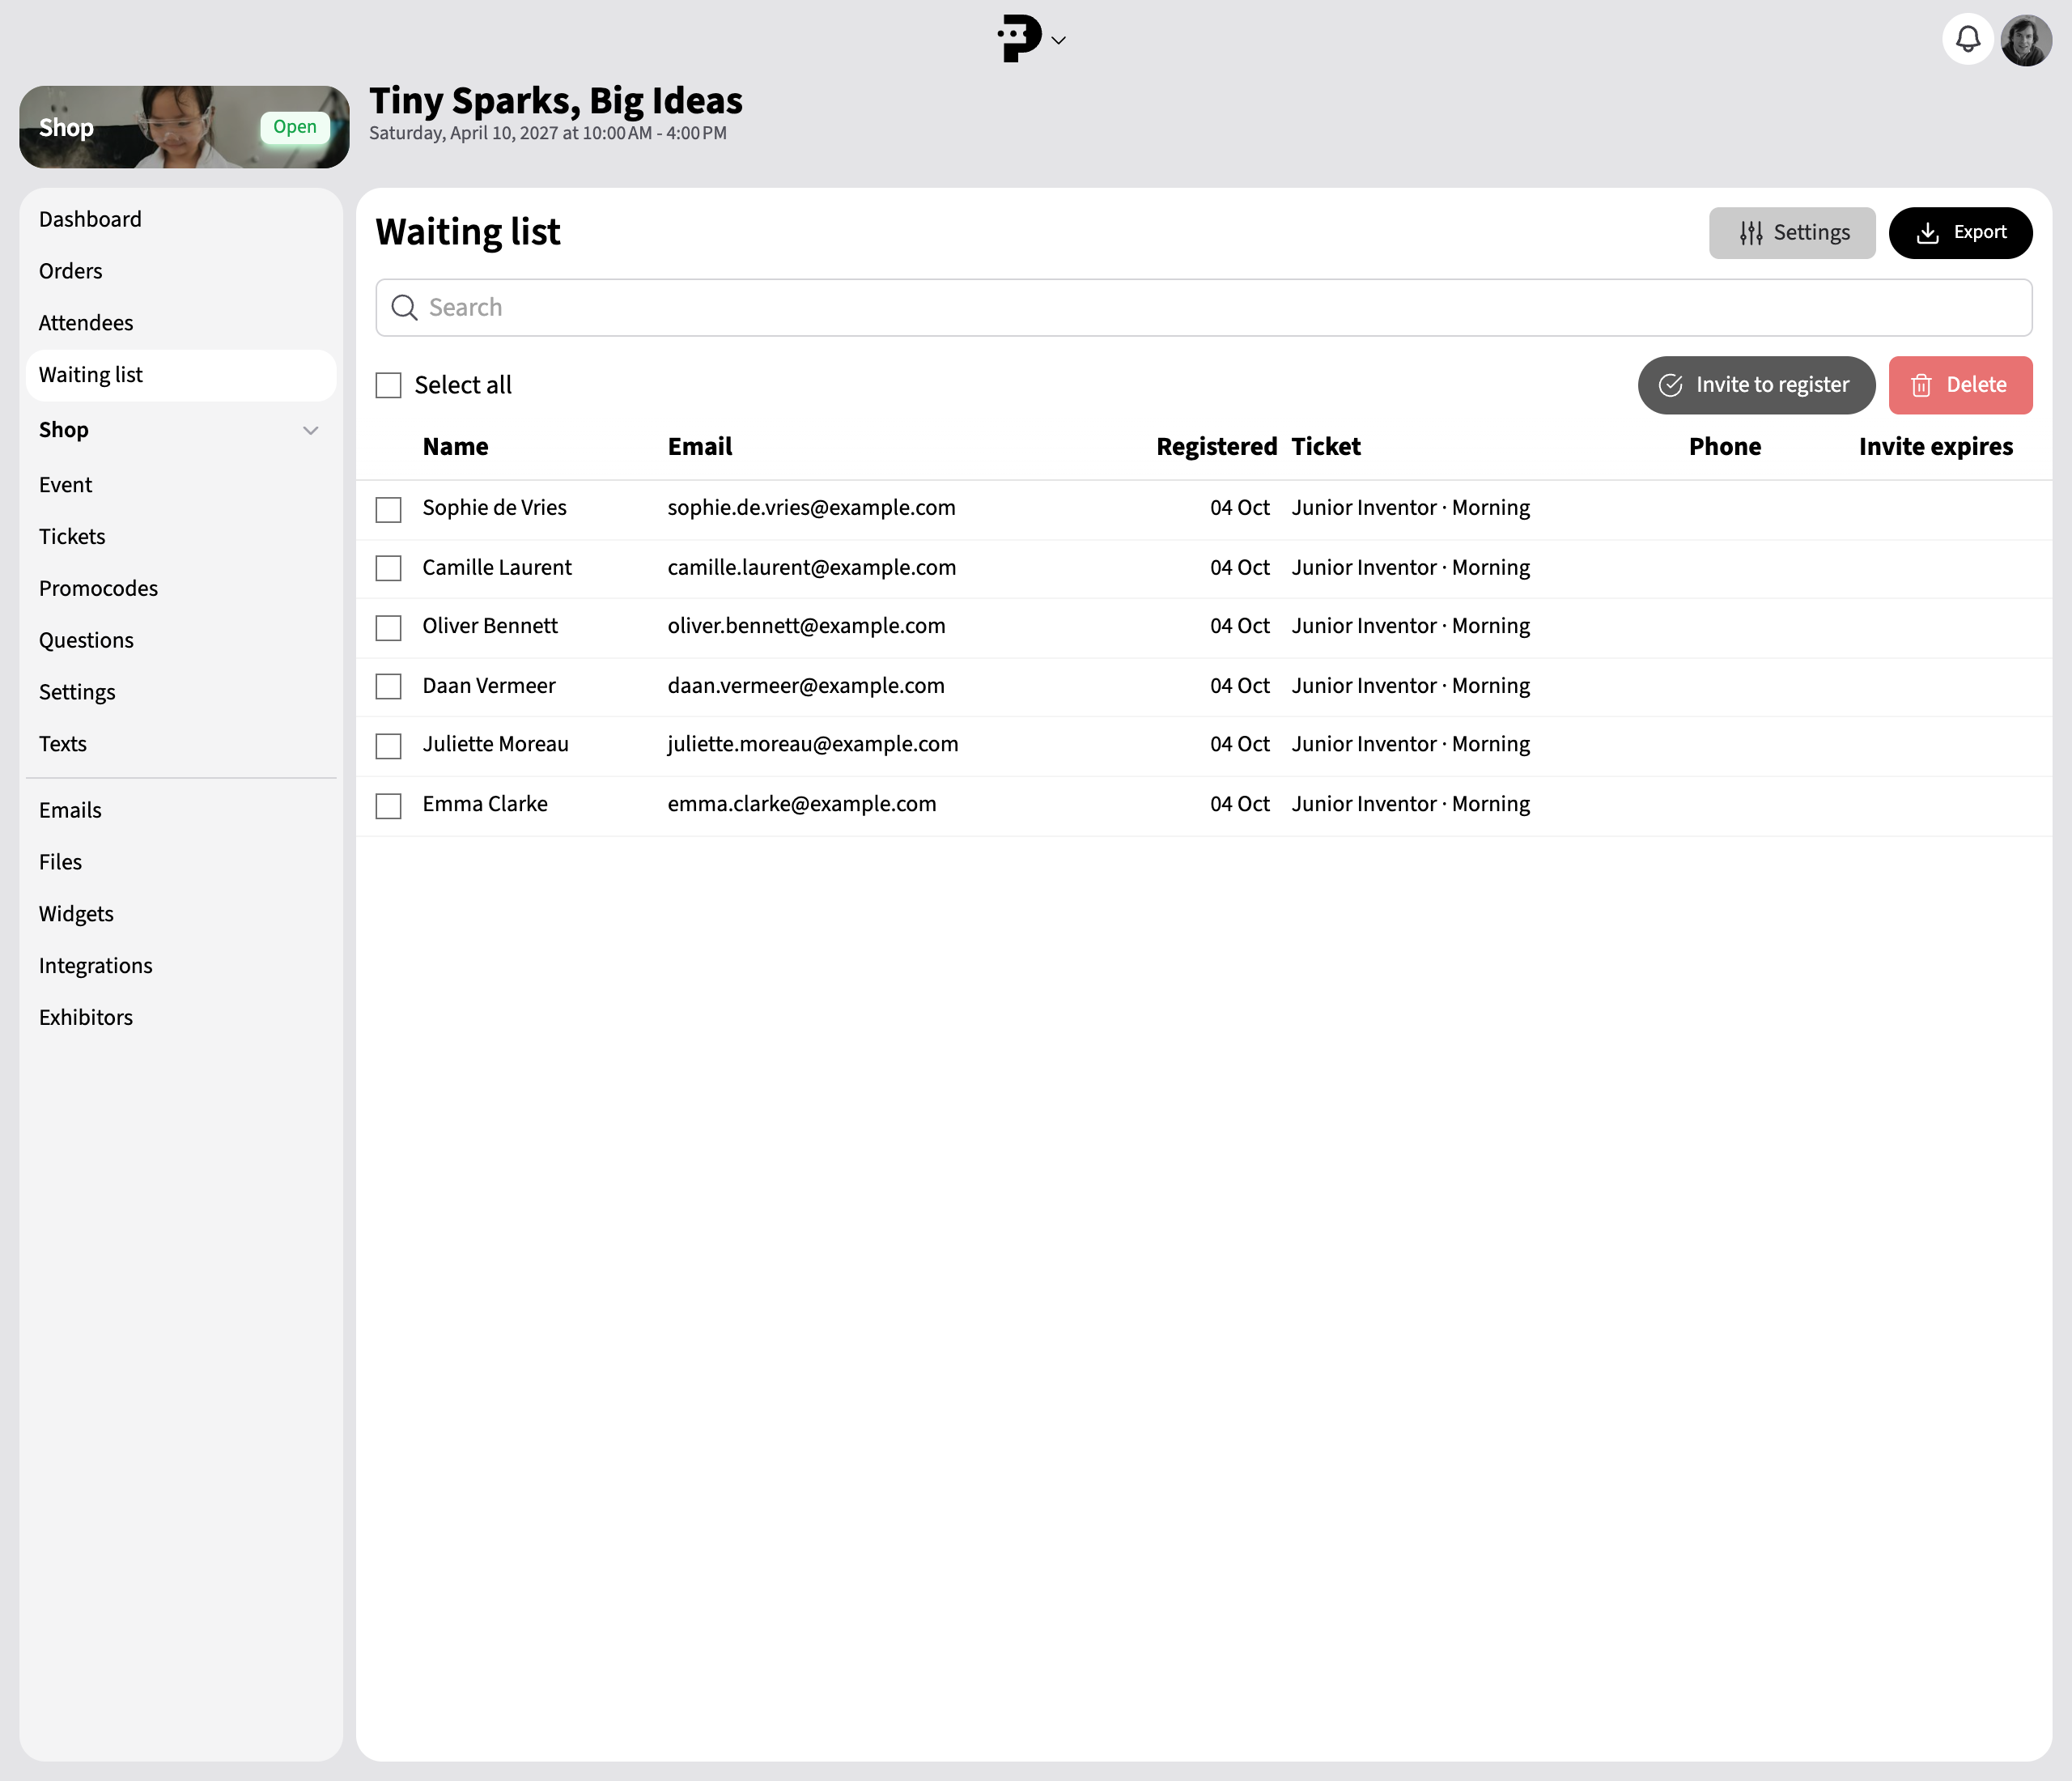Click the P logo at top center
Screen dimensions: 2072x1781
pyautogui.click(x=1019, y=39)
